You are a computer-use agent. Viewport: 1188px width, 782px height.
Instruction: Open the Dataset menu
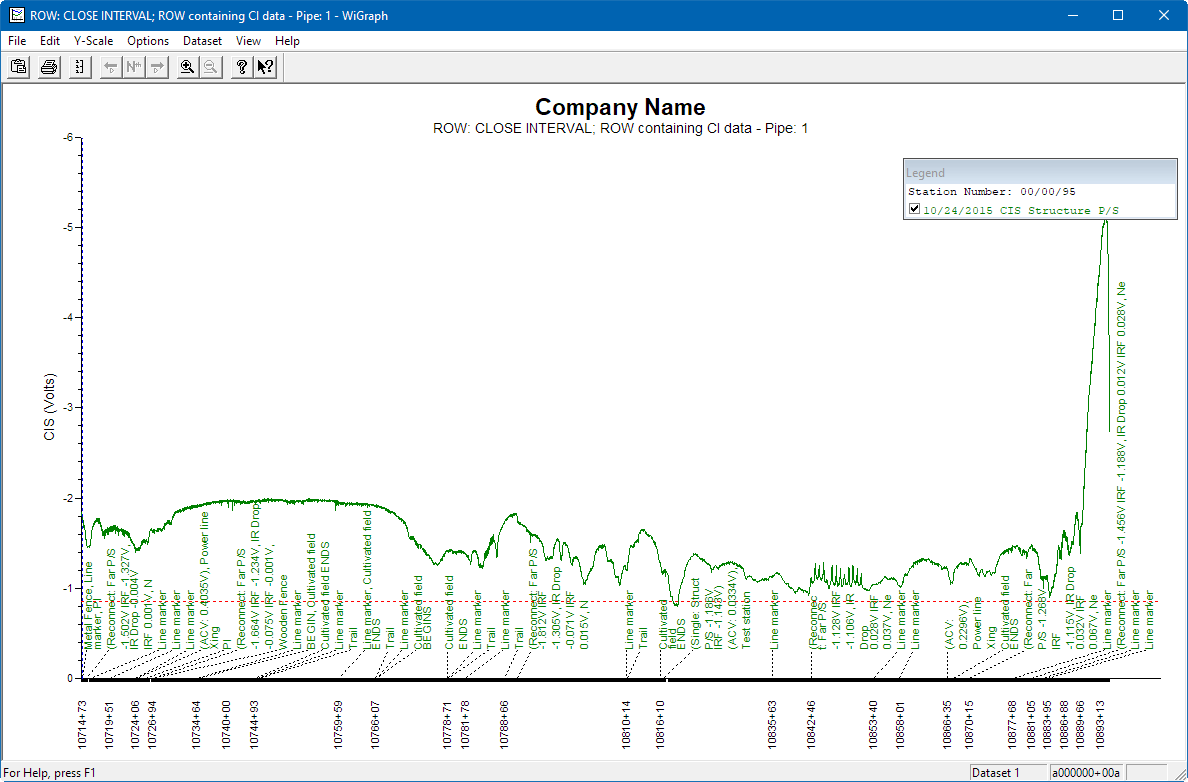[x=202, y=41]
